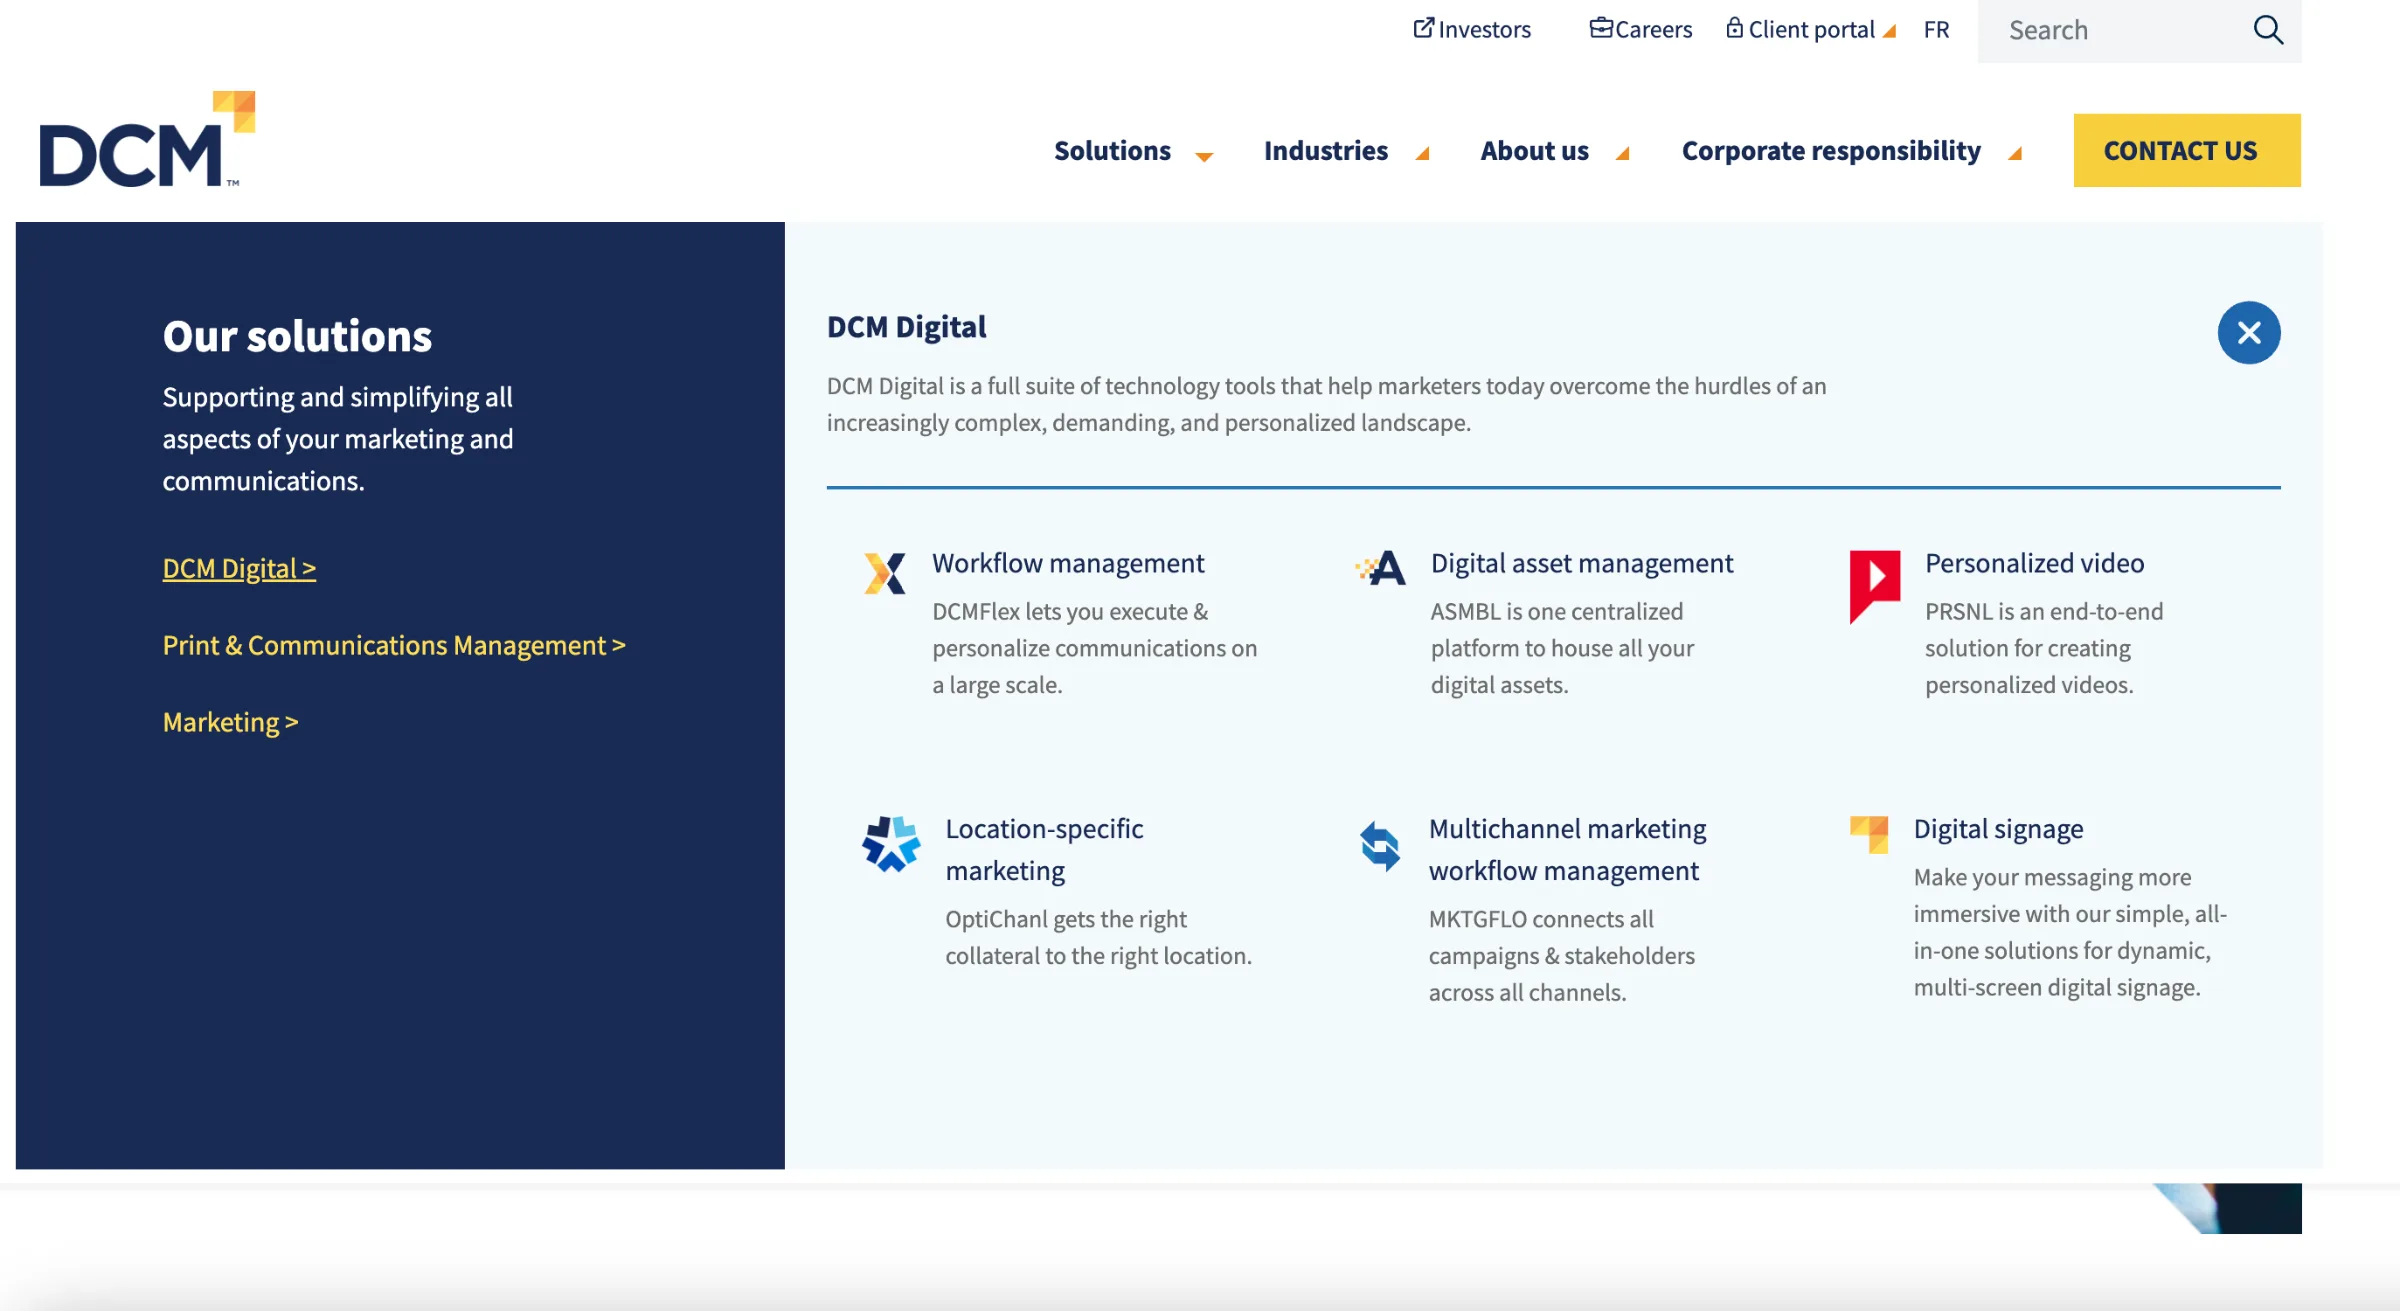
Task: Click the DCM logo
Action: pyautogui.click(x=147, y=139)
